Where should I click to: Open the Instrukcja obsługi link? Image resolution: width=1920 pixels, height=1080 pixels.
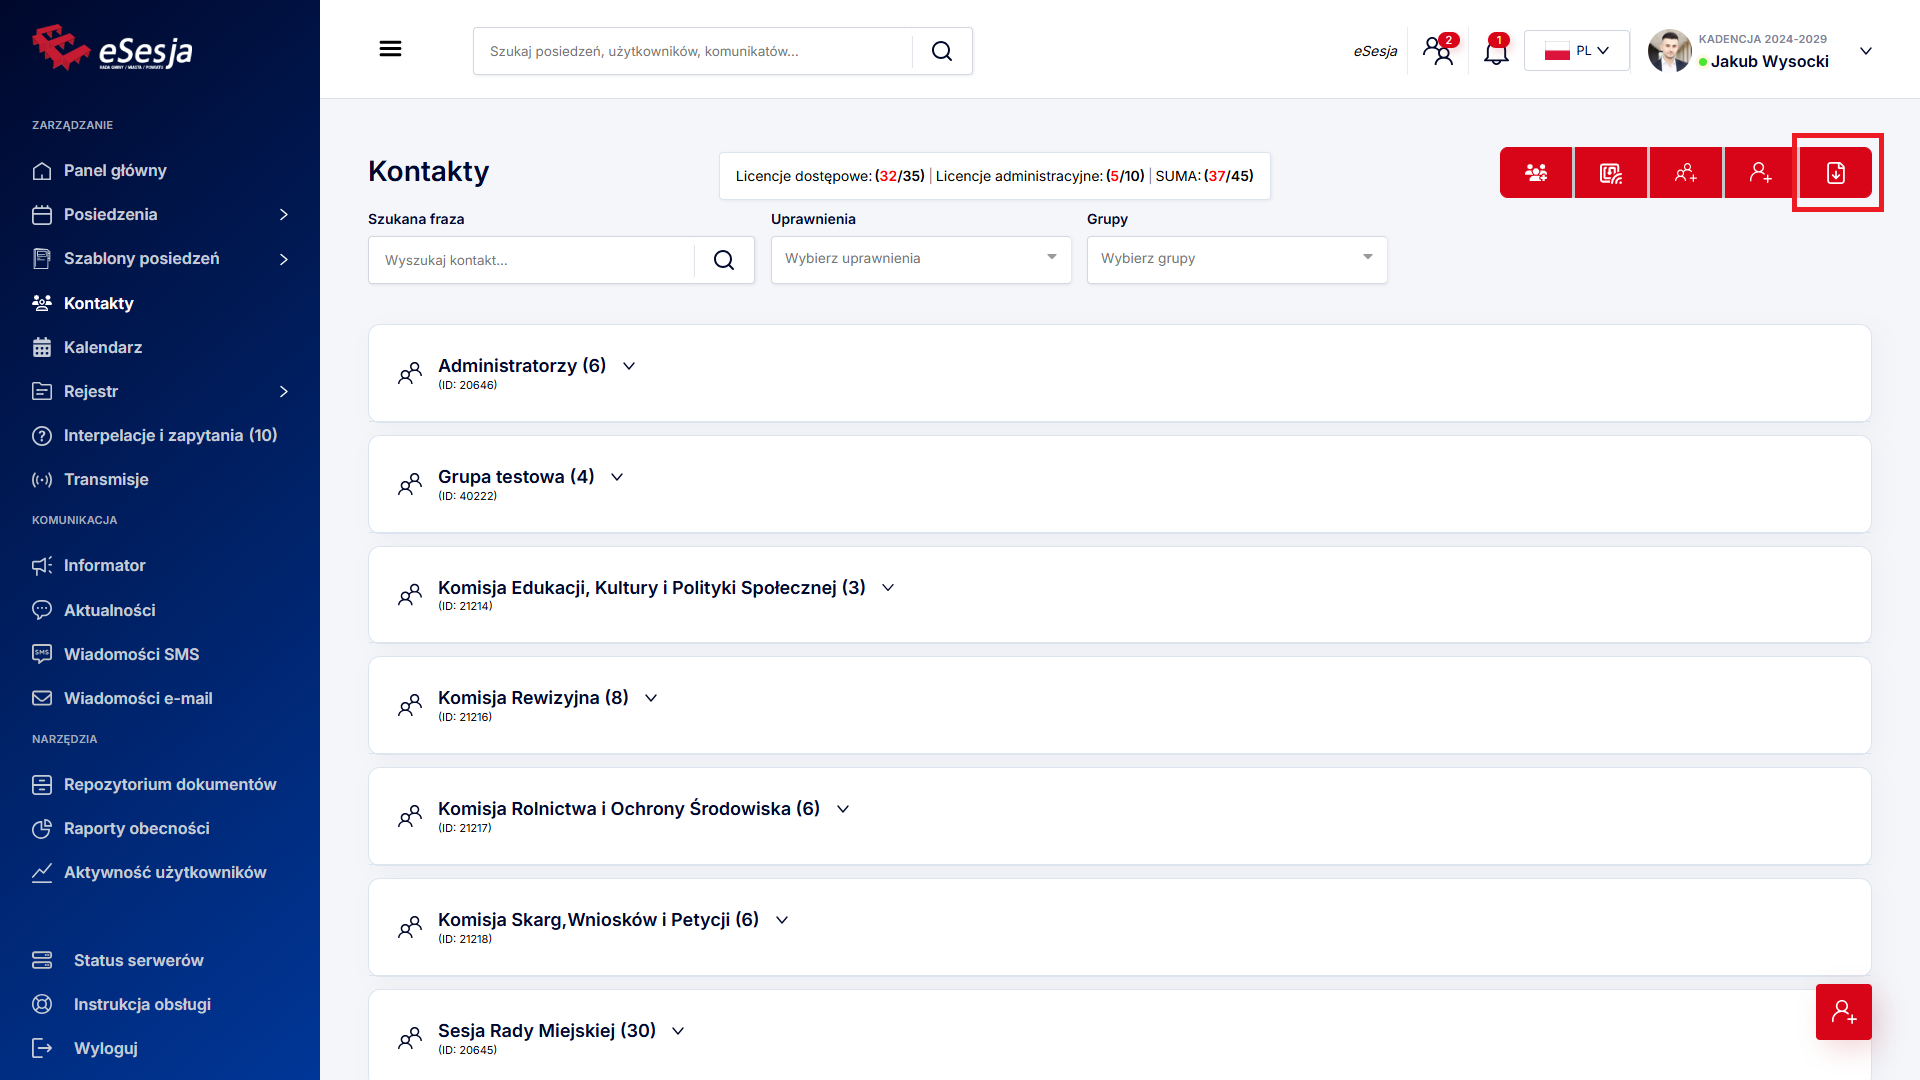[142, 1004]
